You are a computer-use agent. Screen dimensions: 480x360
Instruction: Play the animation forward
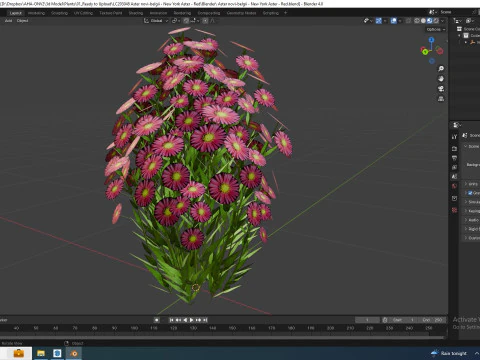(192, 320)
